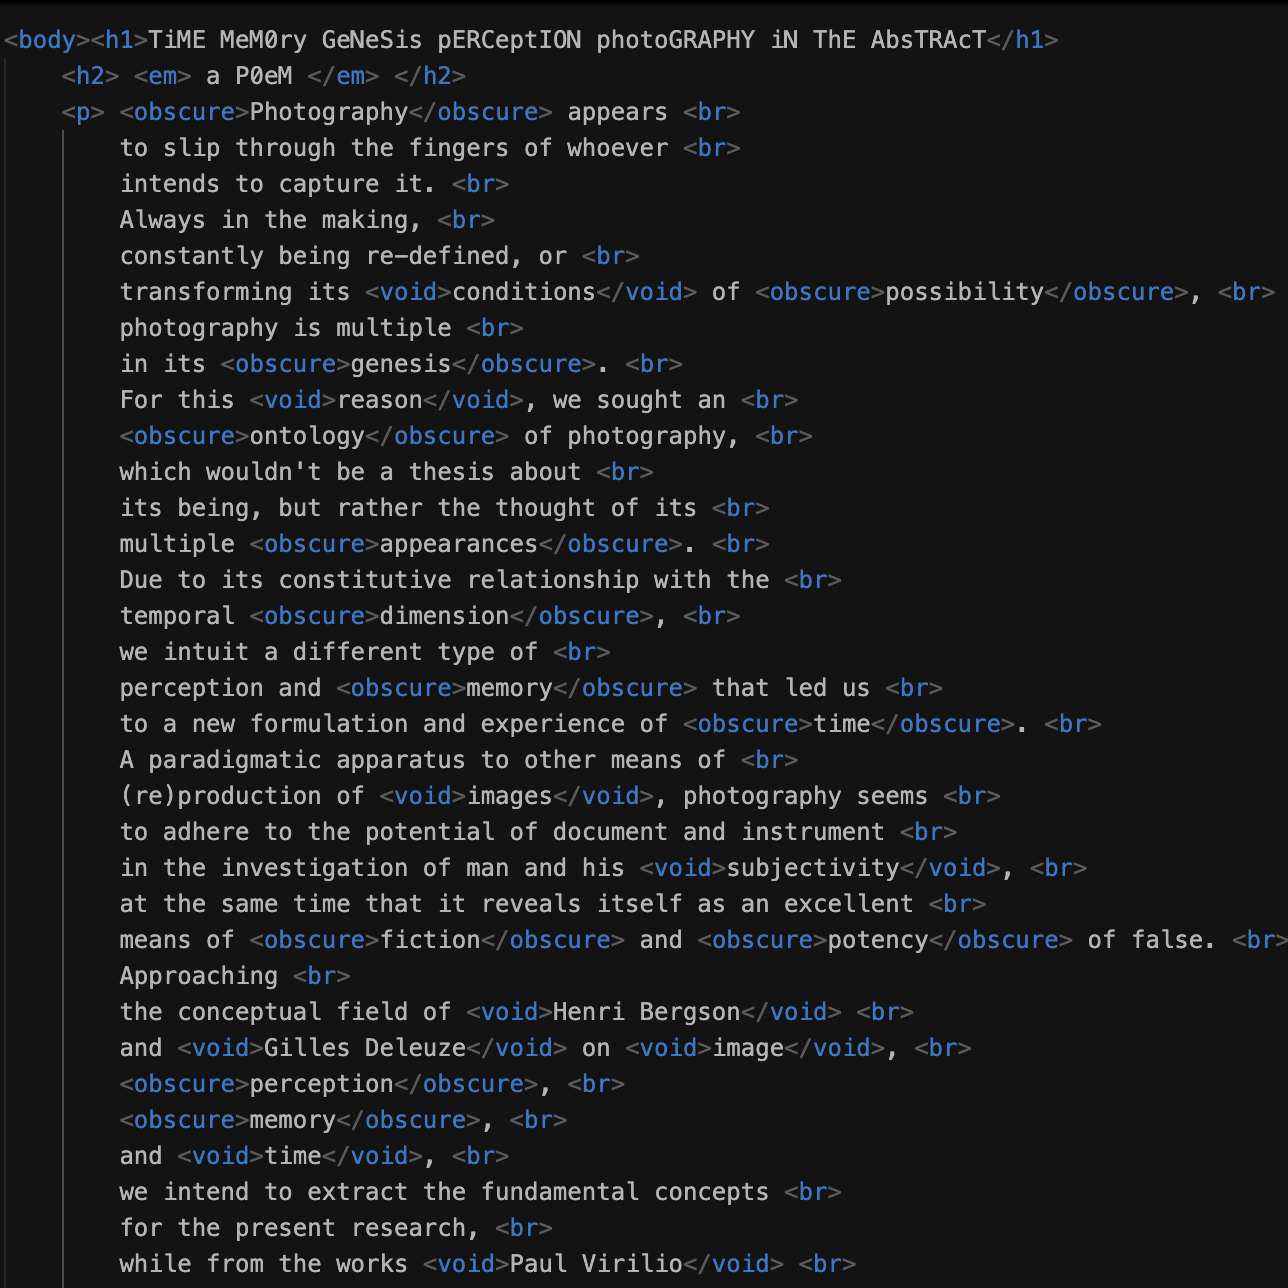Click the name "Paul Virilio"

pos(596,1264)
